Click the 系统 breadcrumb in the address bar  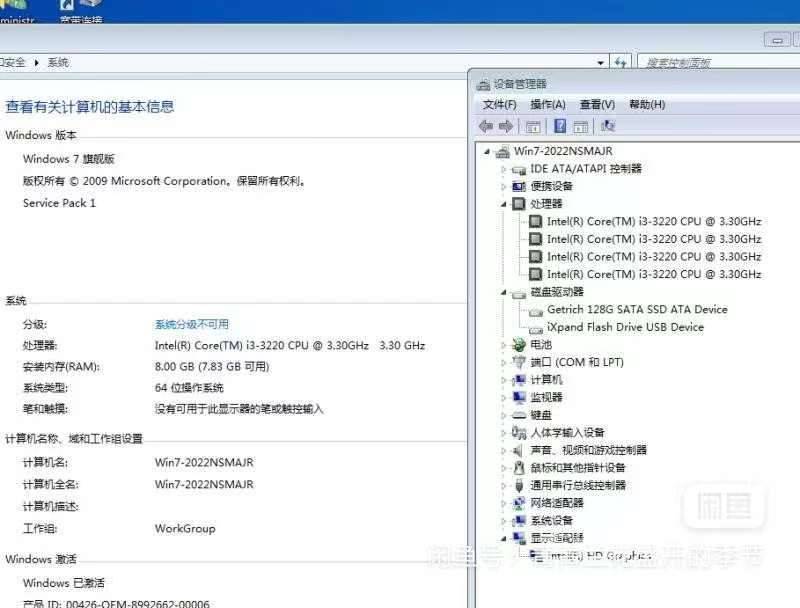coord(58,62)
